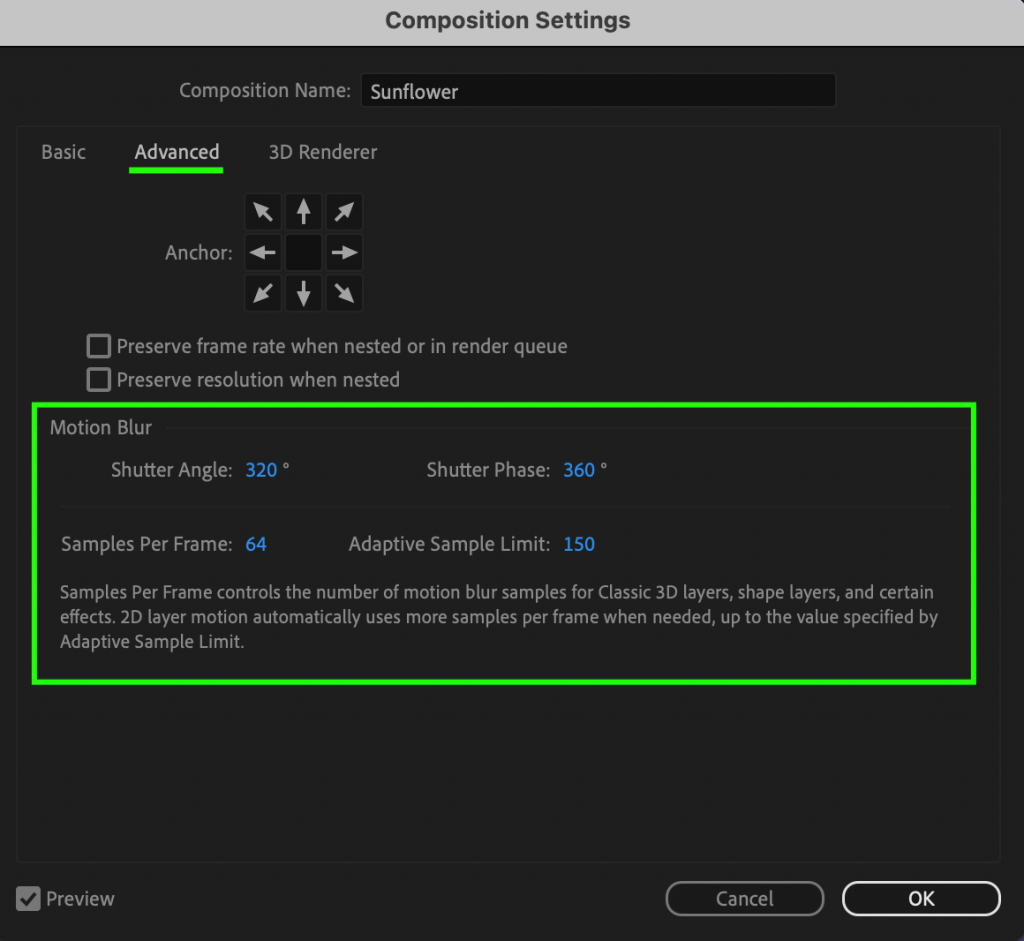Toggle Preserve resolution when nested checkbox

point(98,380)
